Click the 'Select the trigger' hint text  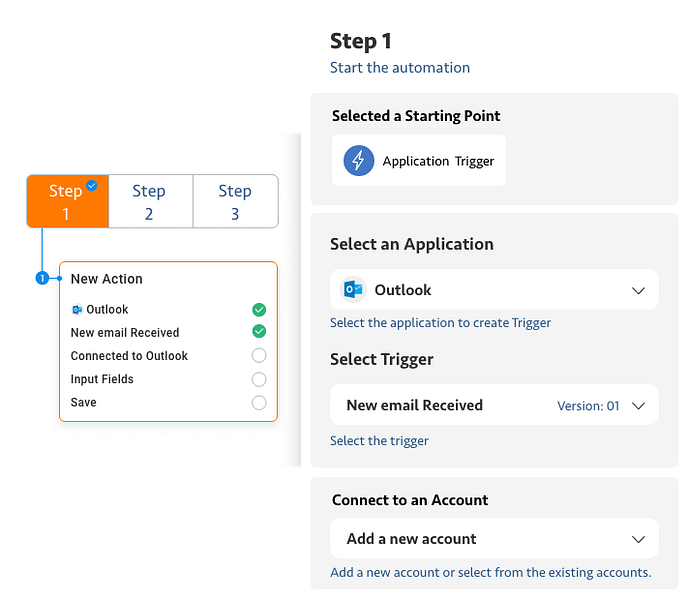379,441
